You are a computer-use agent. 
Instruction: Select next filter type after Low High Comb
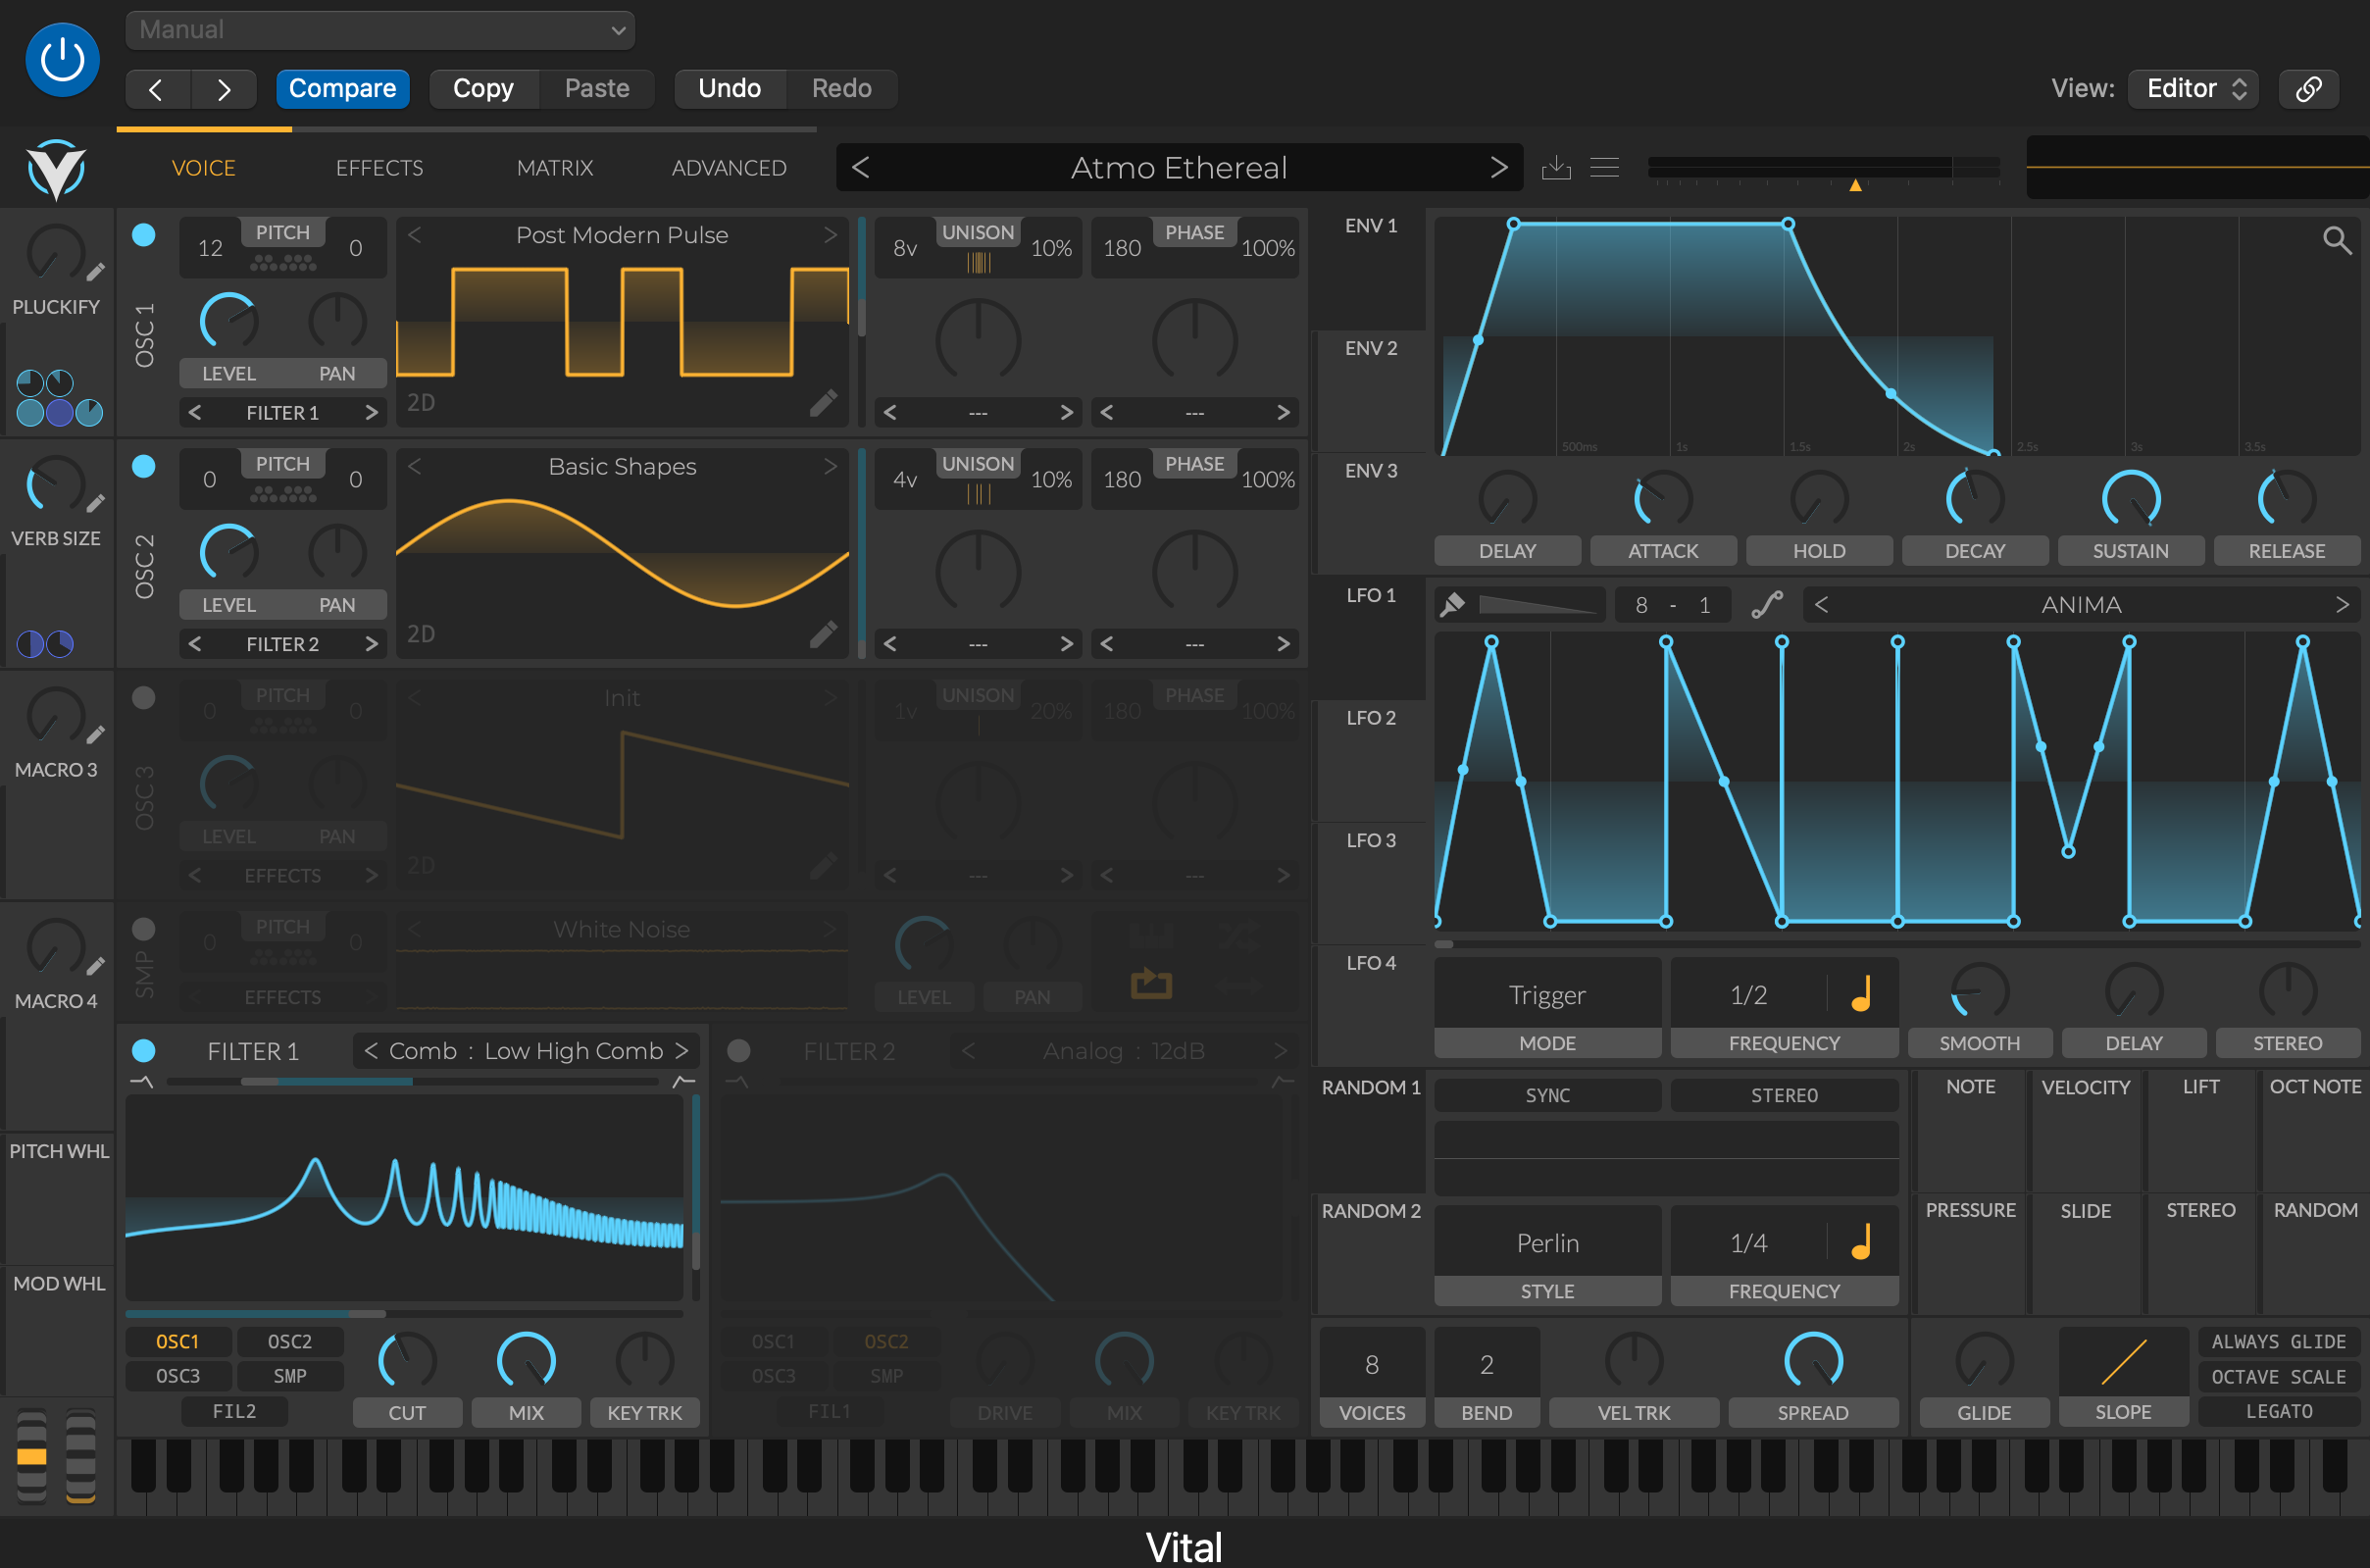pyautogui.click(x=682, y=1050)
